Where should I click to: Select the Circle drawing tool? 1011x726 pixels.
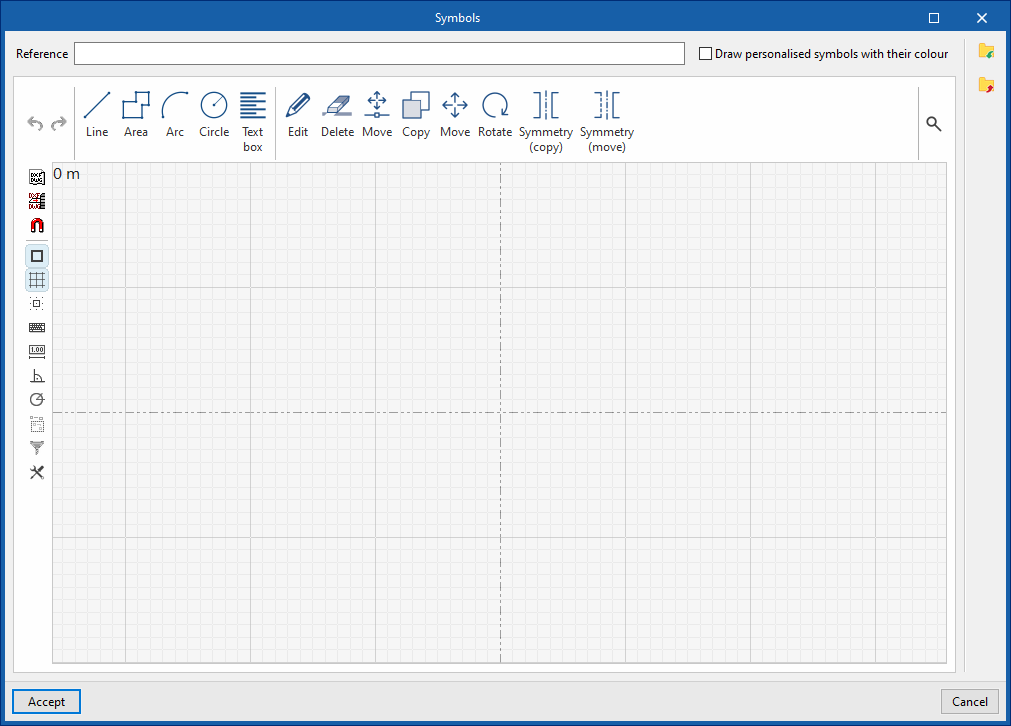(x=214, y=115)
